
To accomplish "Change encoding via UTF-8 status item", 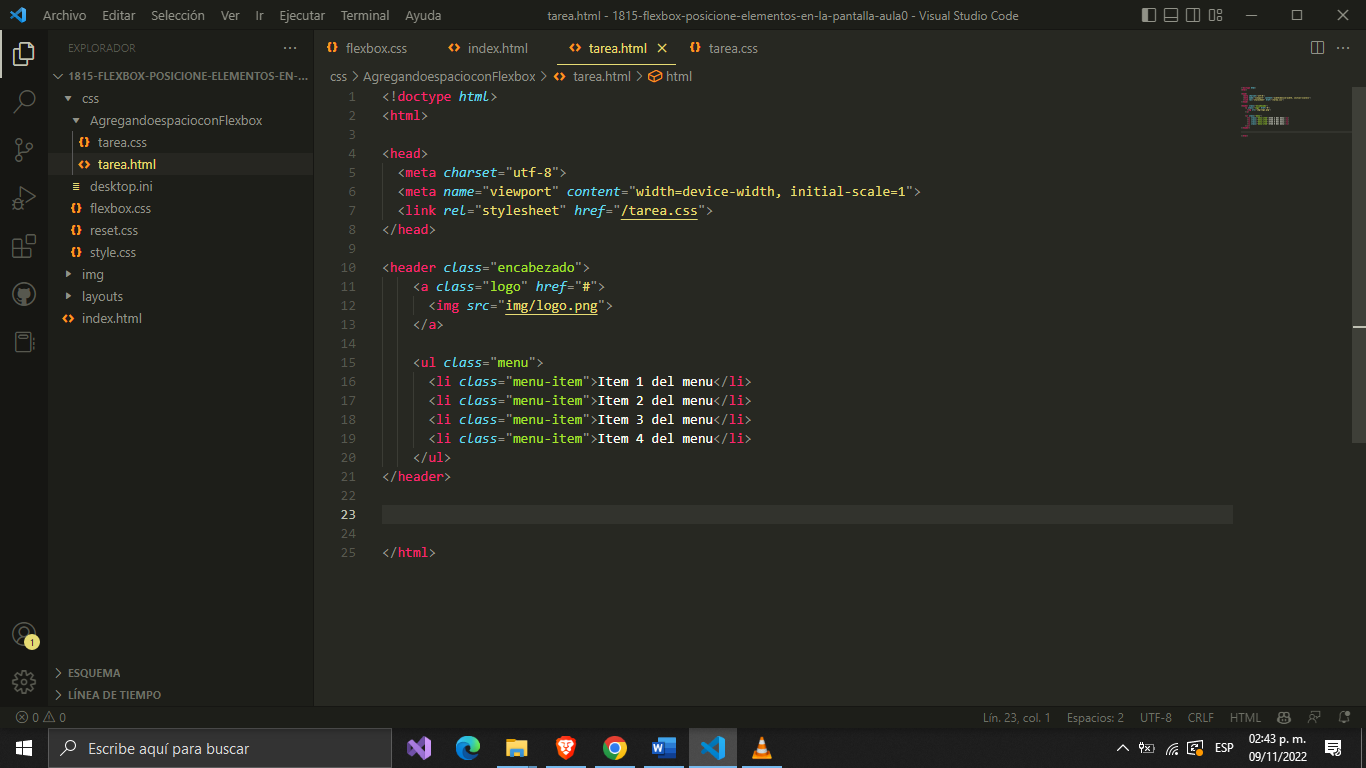I will [1156, 717].
